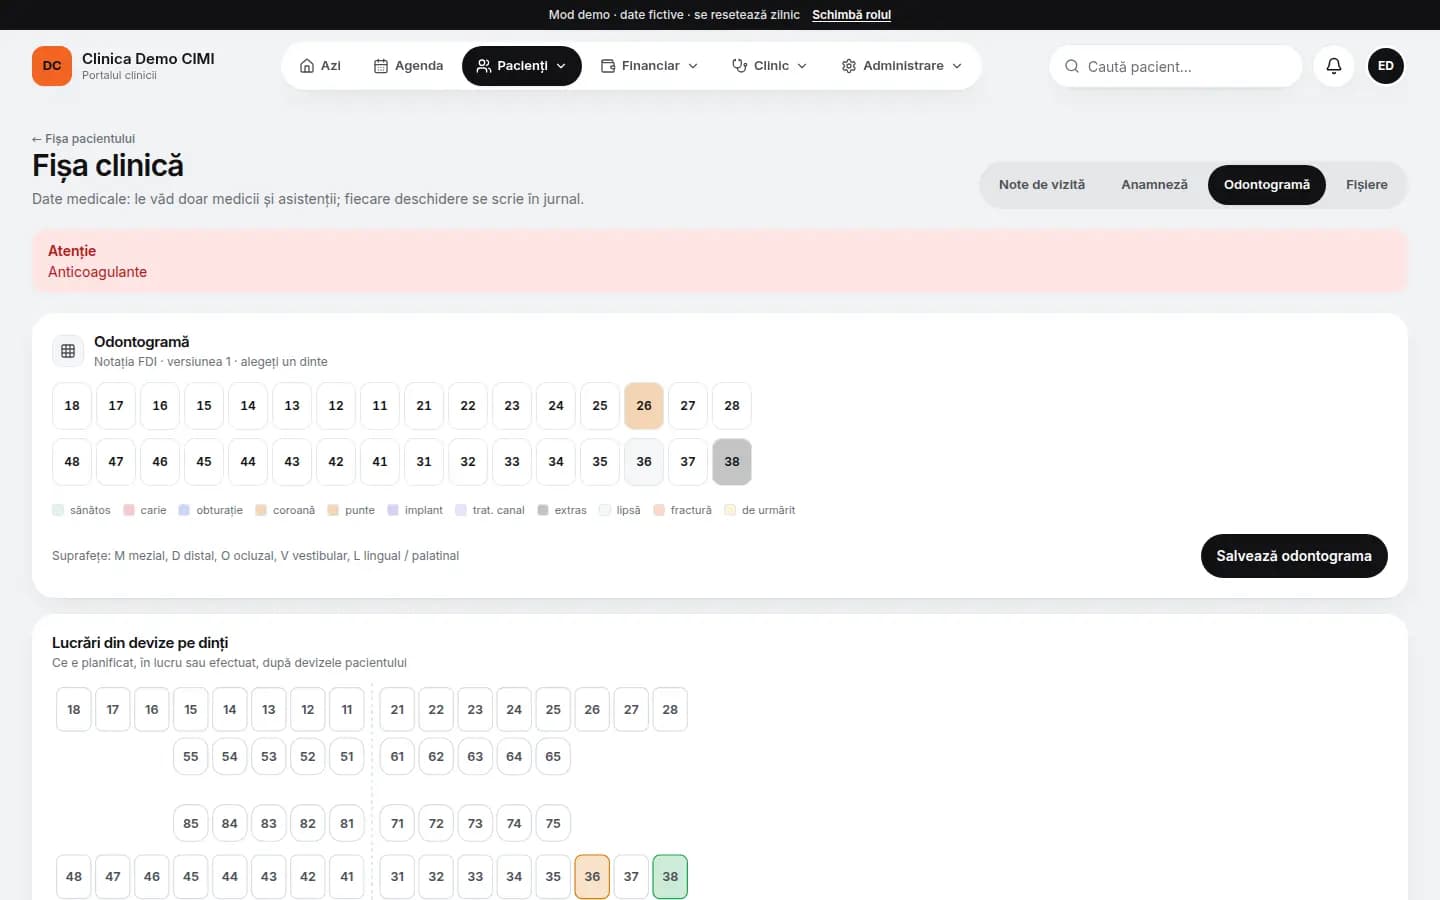
Task: Select tooth 18 in the Odontogramă chart
Action: tap(72, 406)
